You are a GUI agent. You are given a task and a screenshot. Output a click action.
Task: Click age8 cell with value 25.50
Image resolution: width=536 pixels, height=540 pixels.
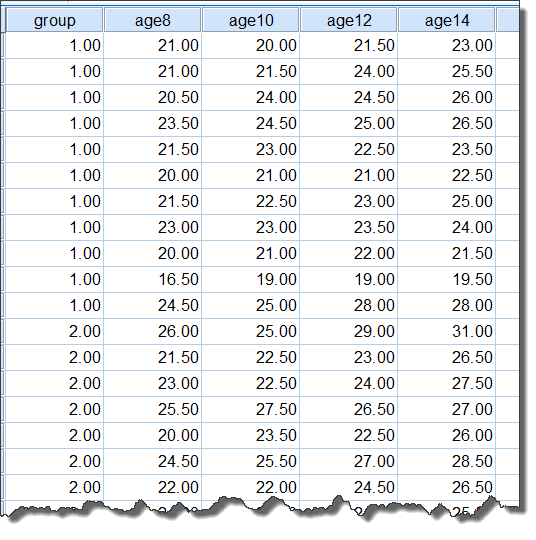pos(153,409)
